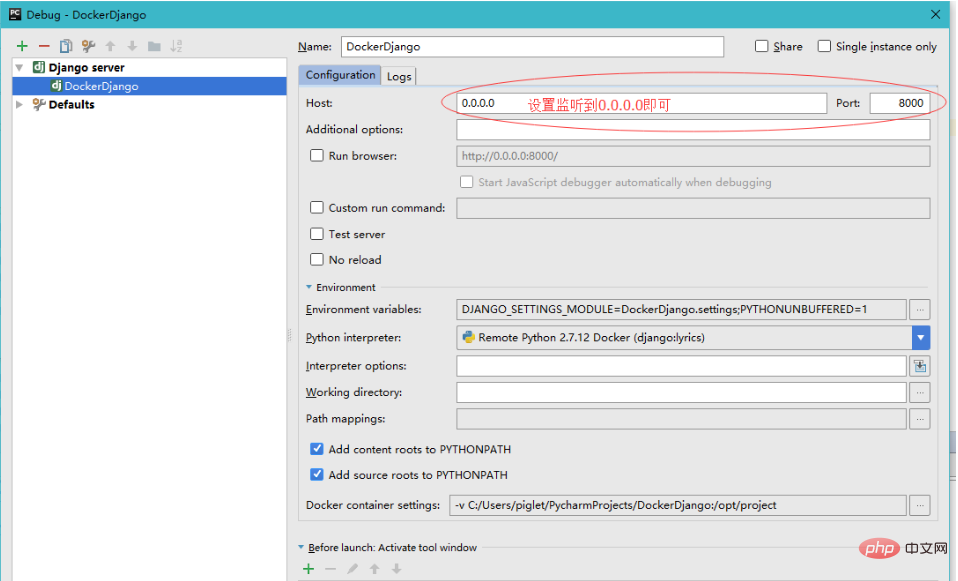The height and width of the screenshot is (581, 958).
Task: Create a new folder for configurations
Action: pos(154,46)
